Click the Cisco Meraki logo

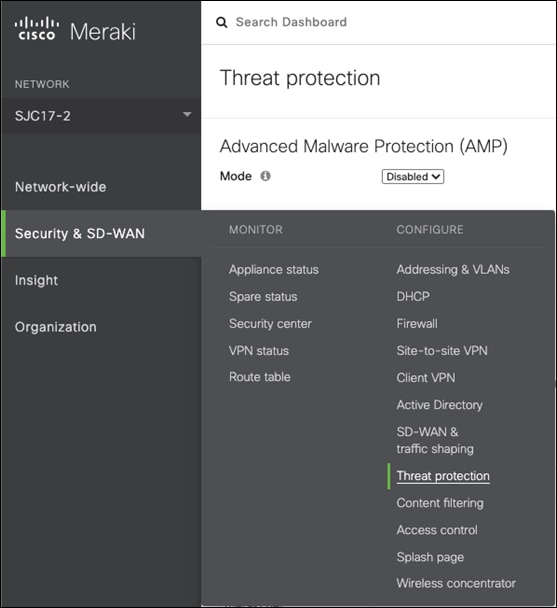75,30
